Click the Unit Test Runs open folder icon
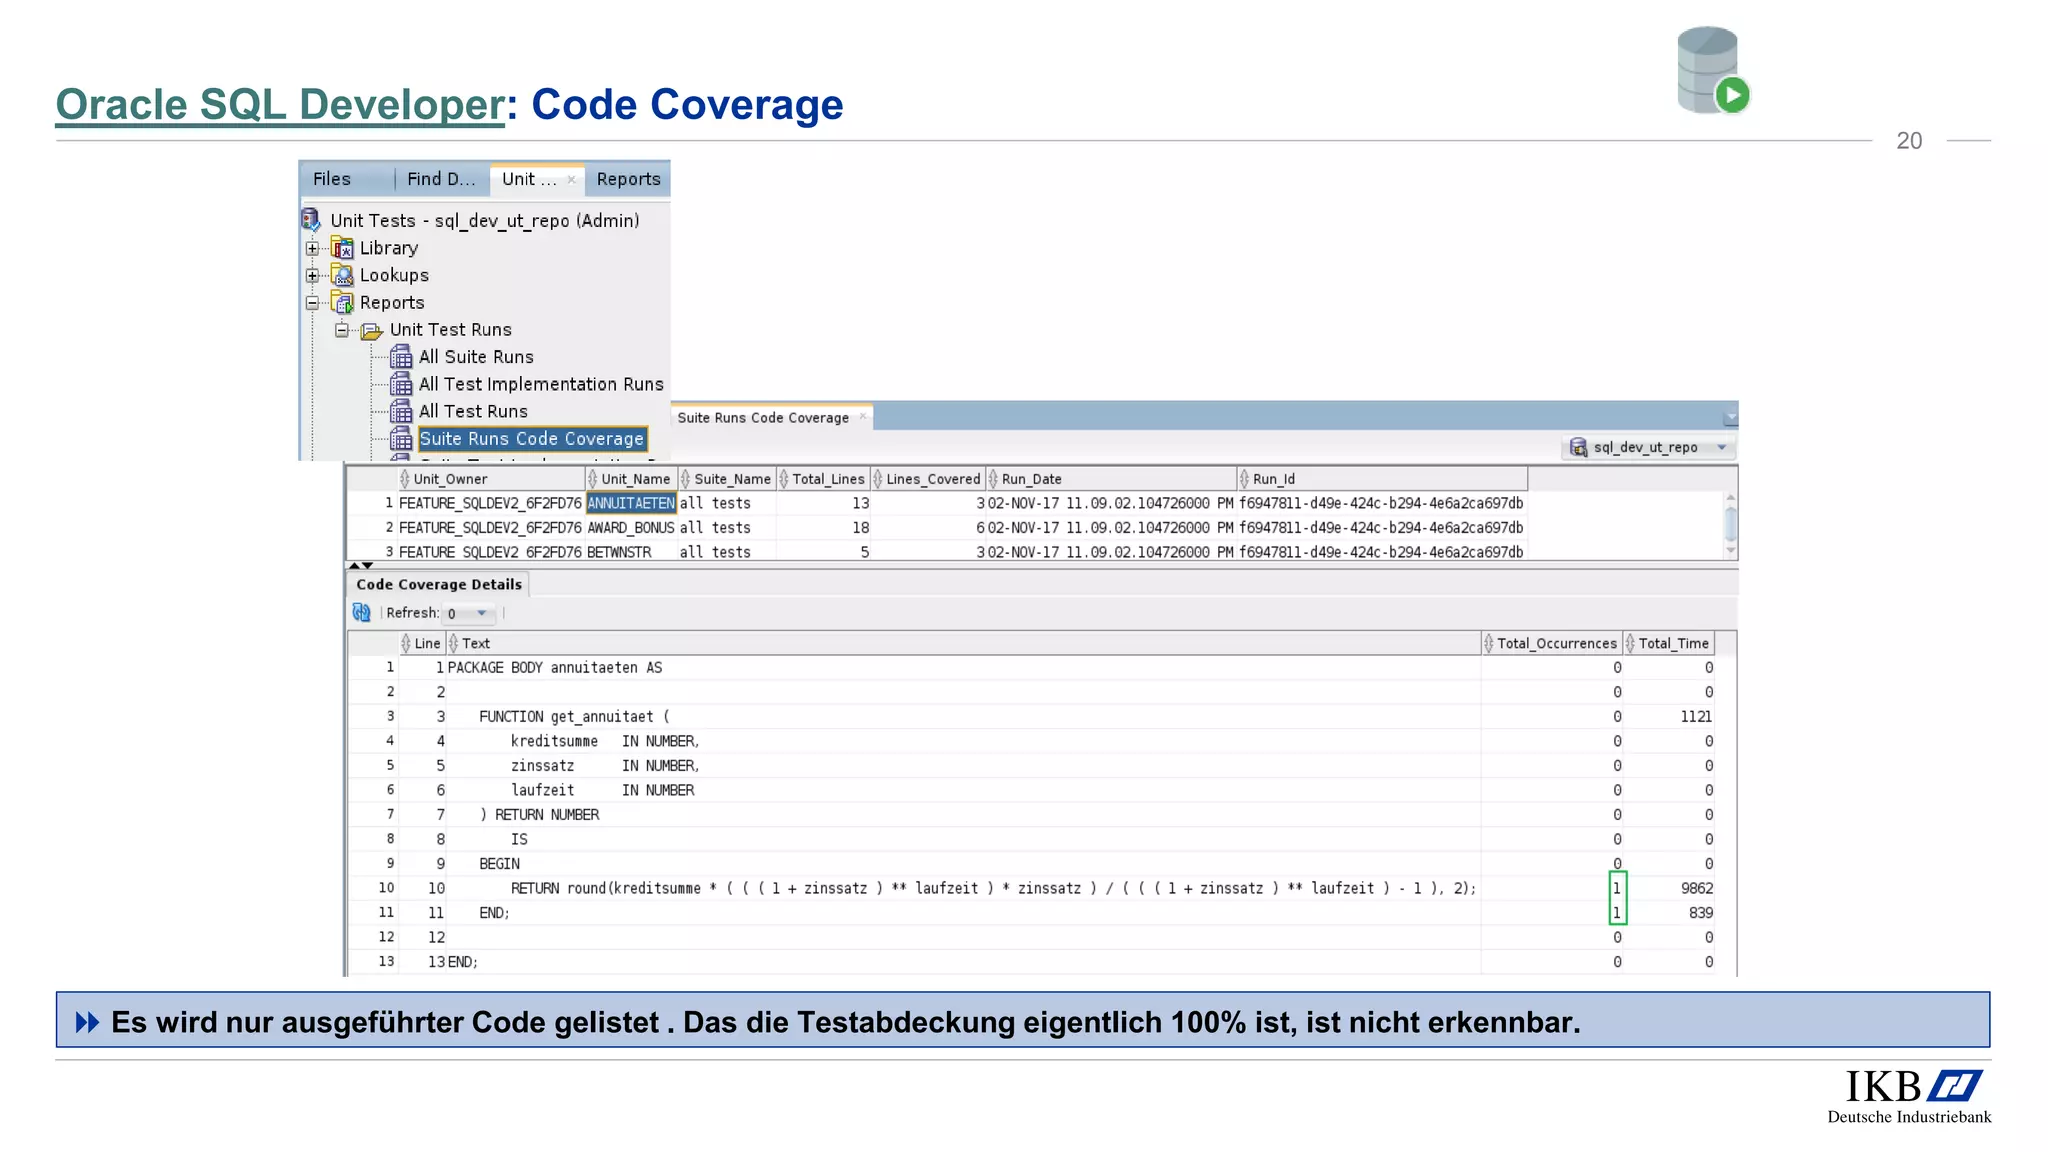Viewport: 2048px width, 1152px height. 372,330
